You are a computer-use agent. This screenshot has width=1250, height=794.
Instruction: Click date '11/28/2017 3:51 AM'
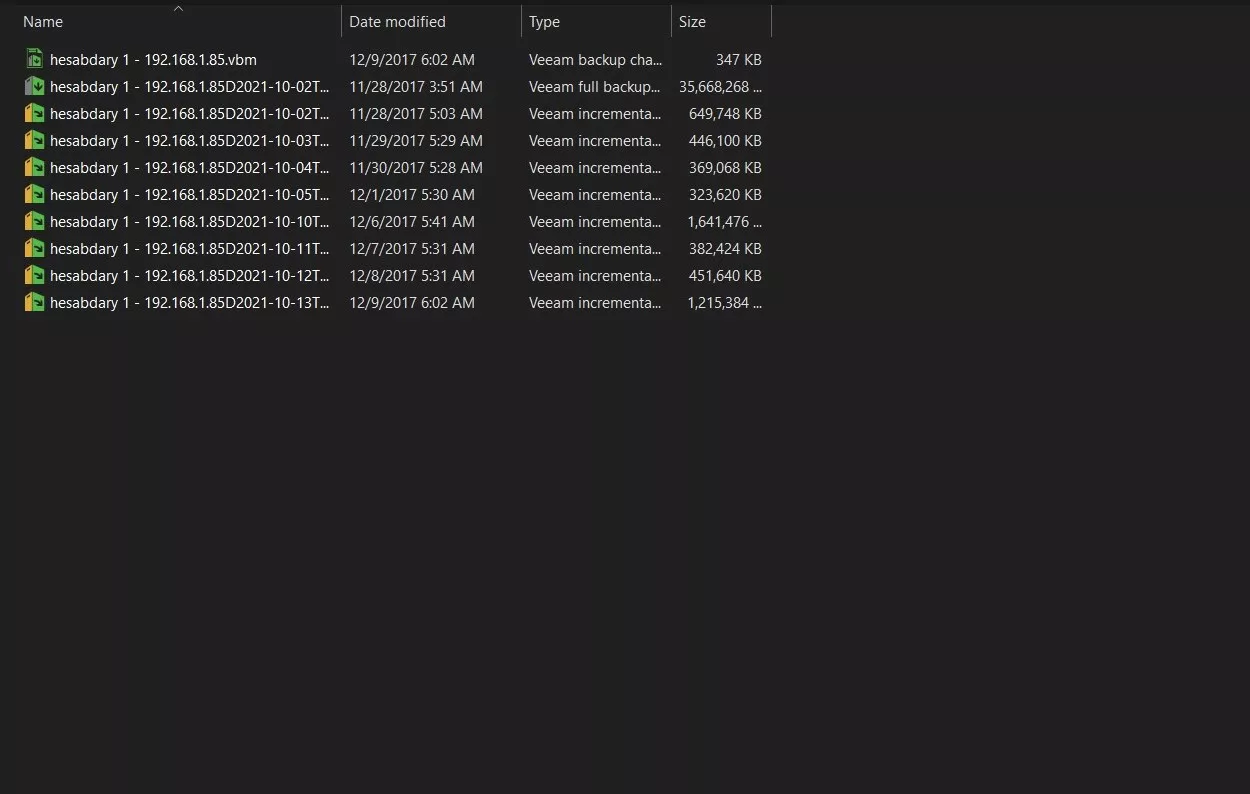416,87
